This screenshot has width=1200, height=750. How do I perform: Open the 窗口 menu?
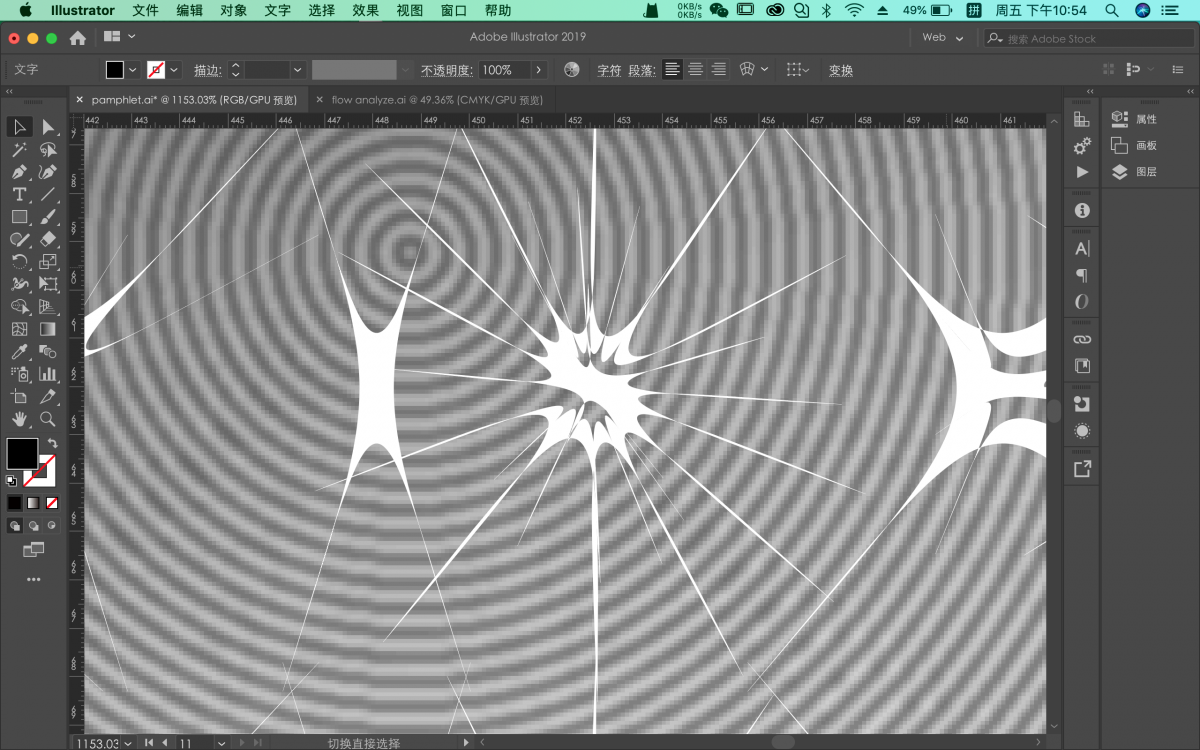(x=454, y=10)
